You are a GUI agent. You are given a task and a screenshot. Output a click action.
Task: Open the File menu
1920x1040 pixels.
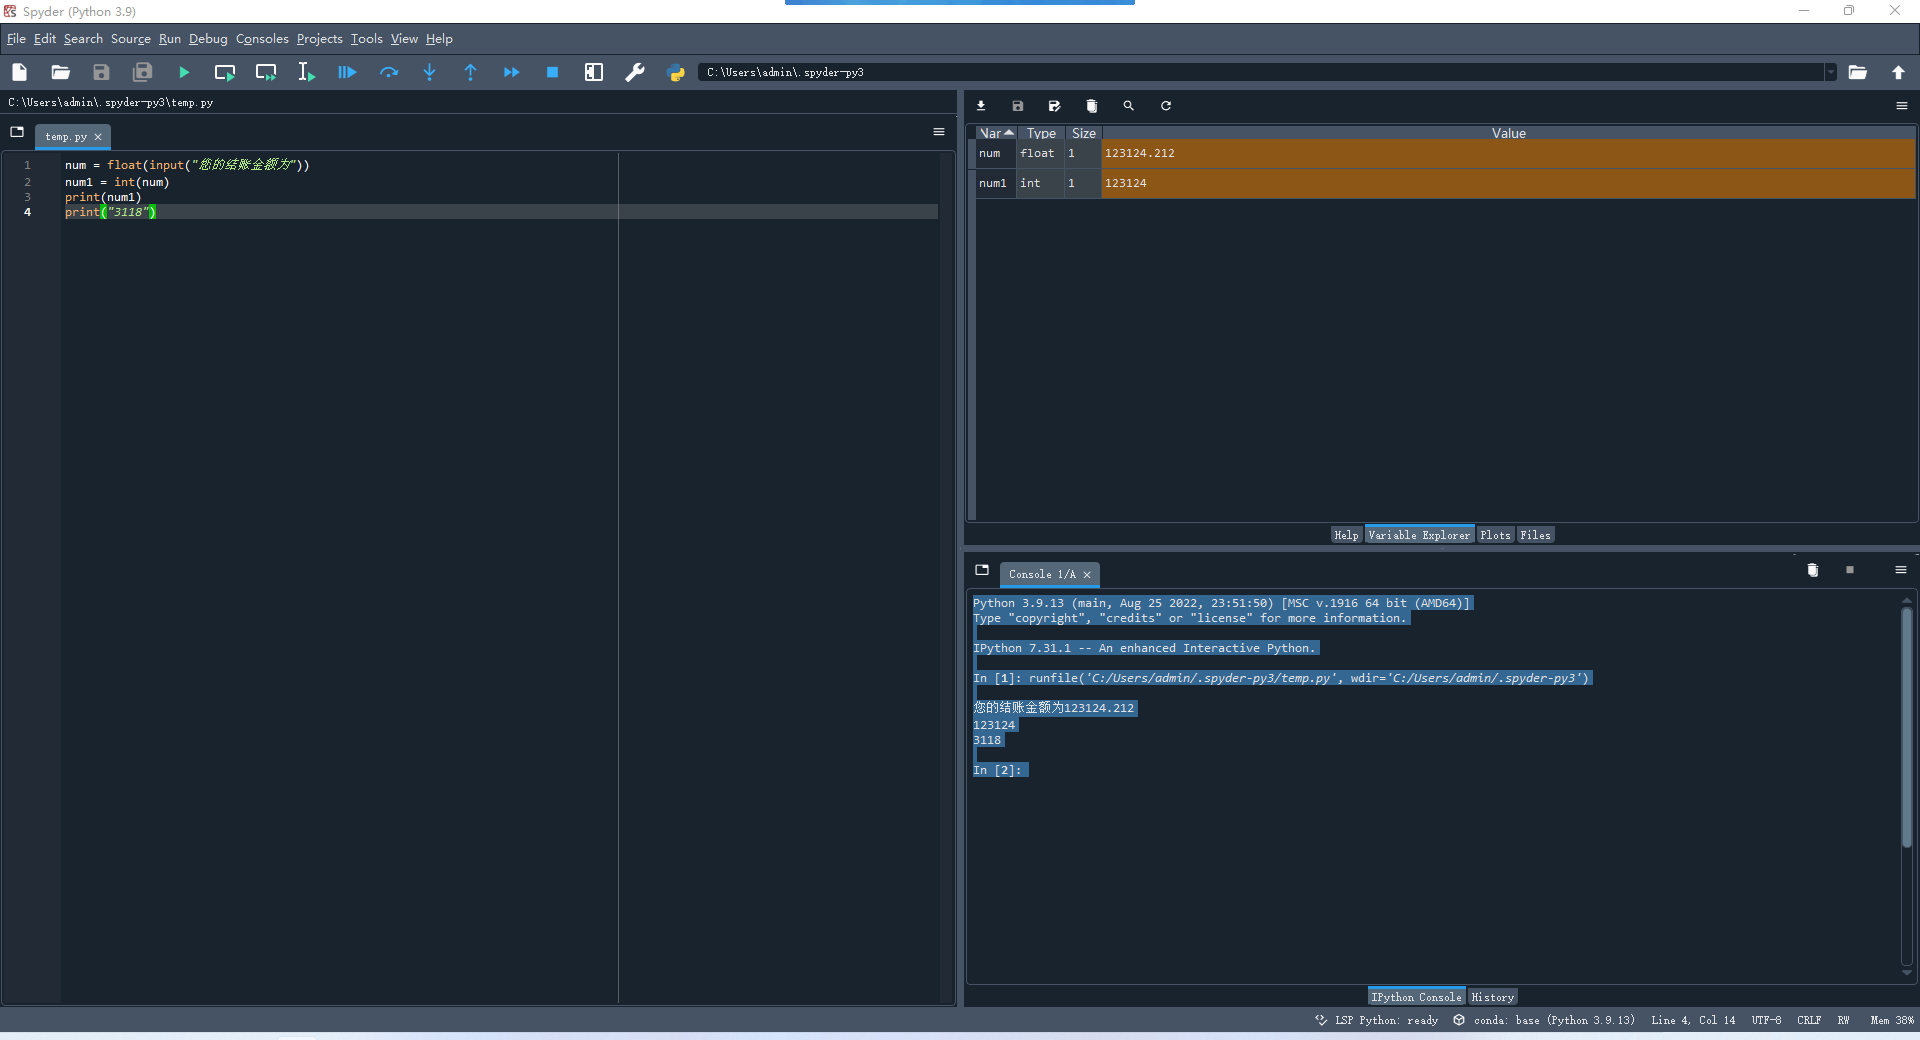pyautogui.click(x=16, y=39)
